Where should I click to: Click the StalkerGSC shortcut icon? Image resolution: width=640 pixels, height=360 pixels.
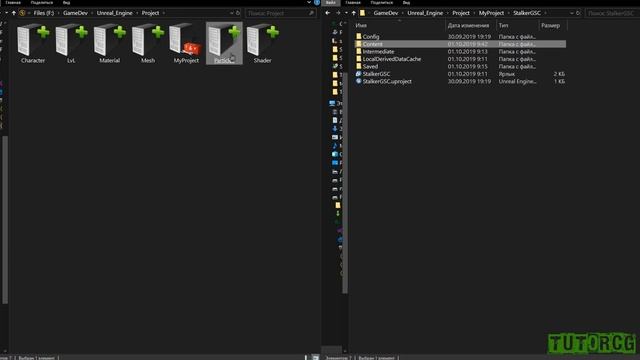[x=358, y=73]
